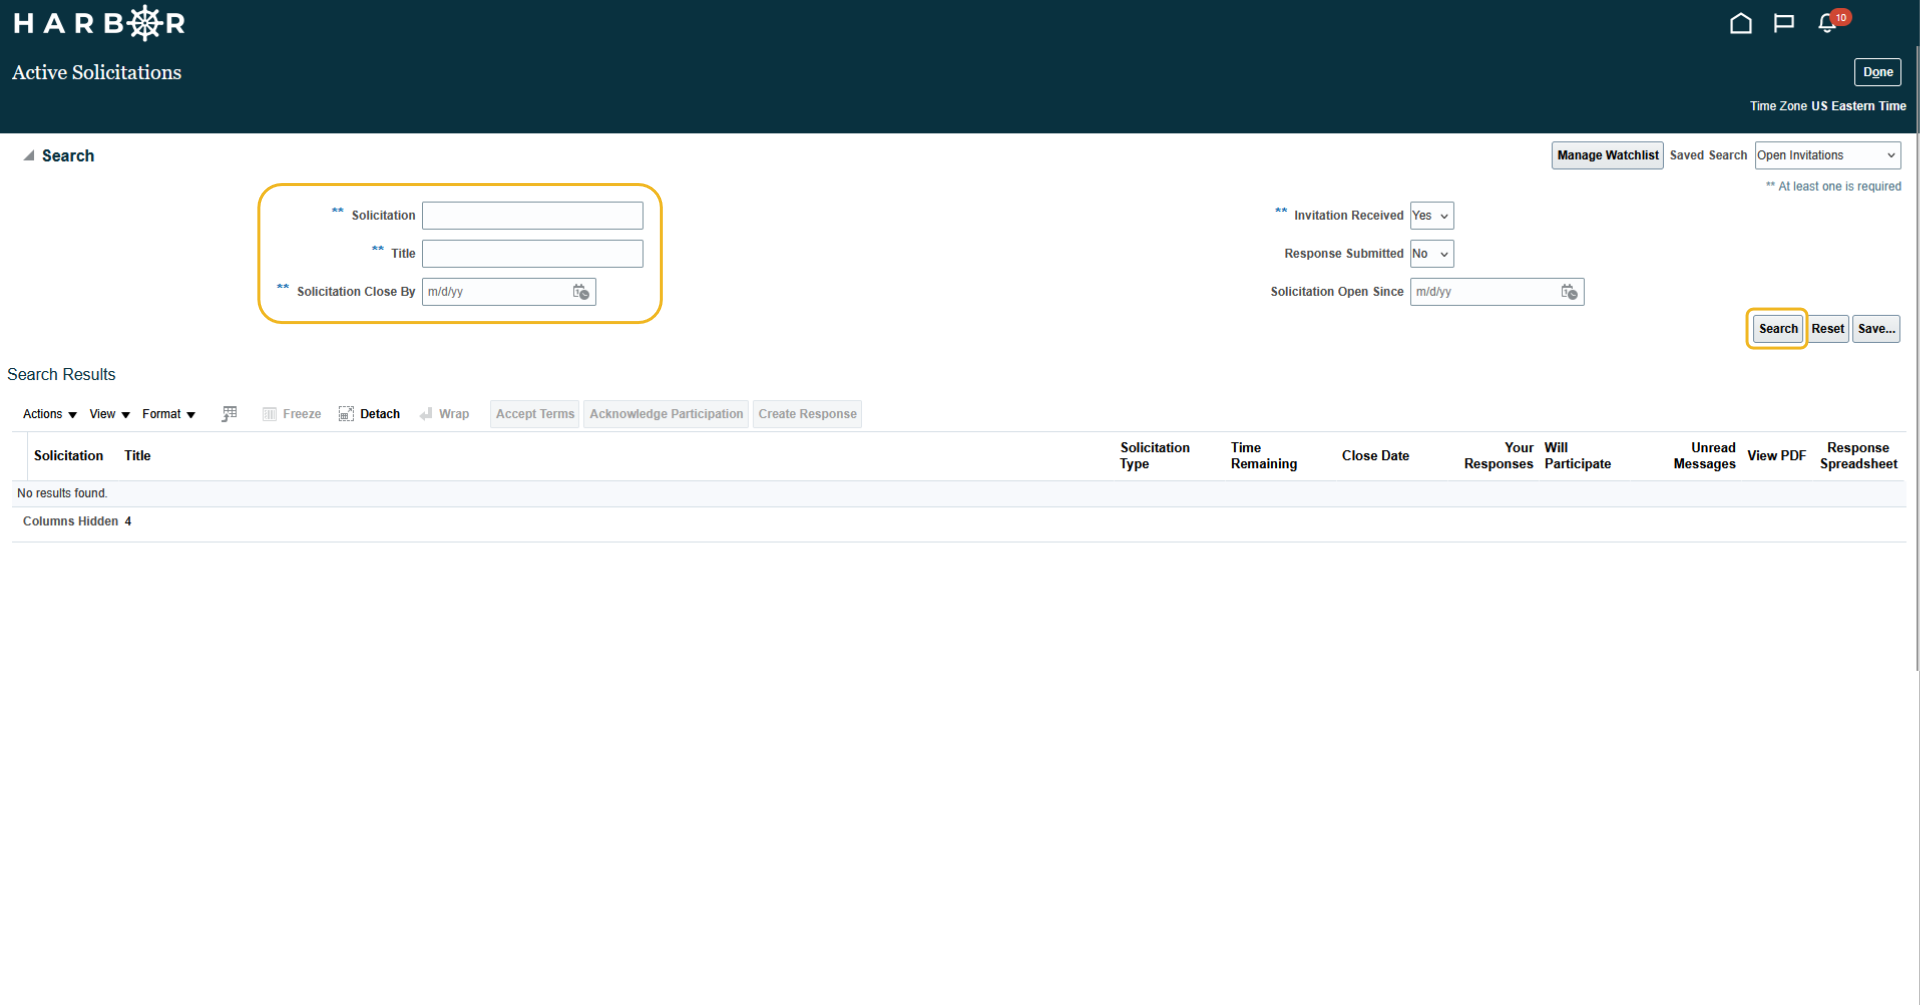Viewport: 1920px width, 1005px height.
Task: Focus the Title input field
Action: click(x=532, y=254)
